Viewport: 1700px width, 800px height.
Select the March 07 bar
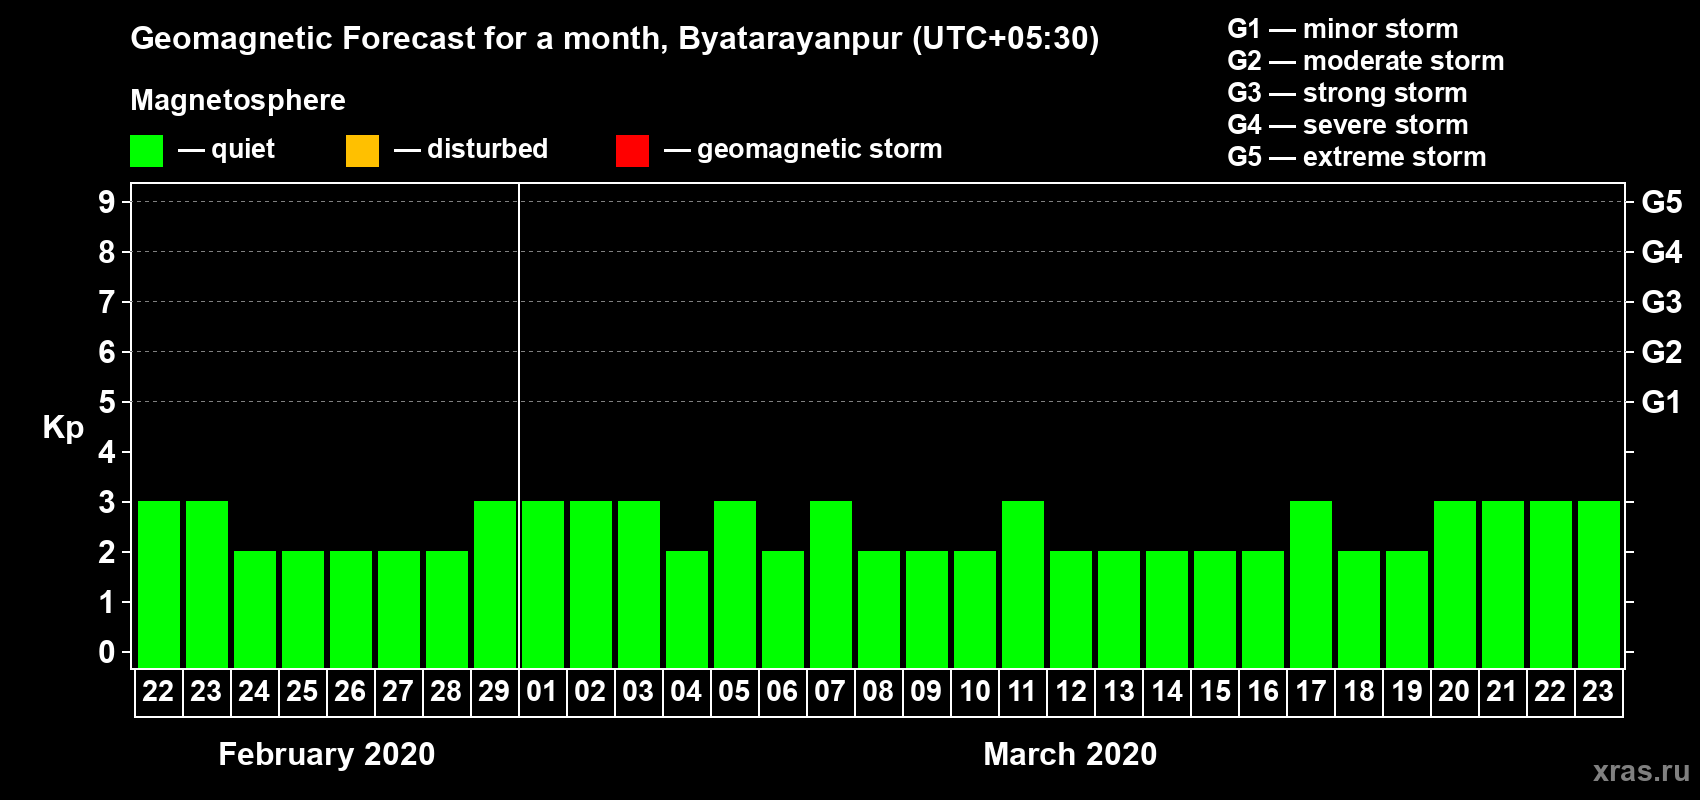pos(831,584)
